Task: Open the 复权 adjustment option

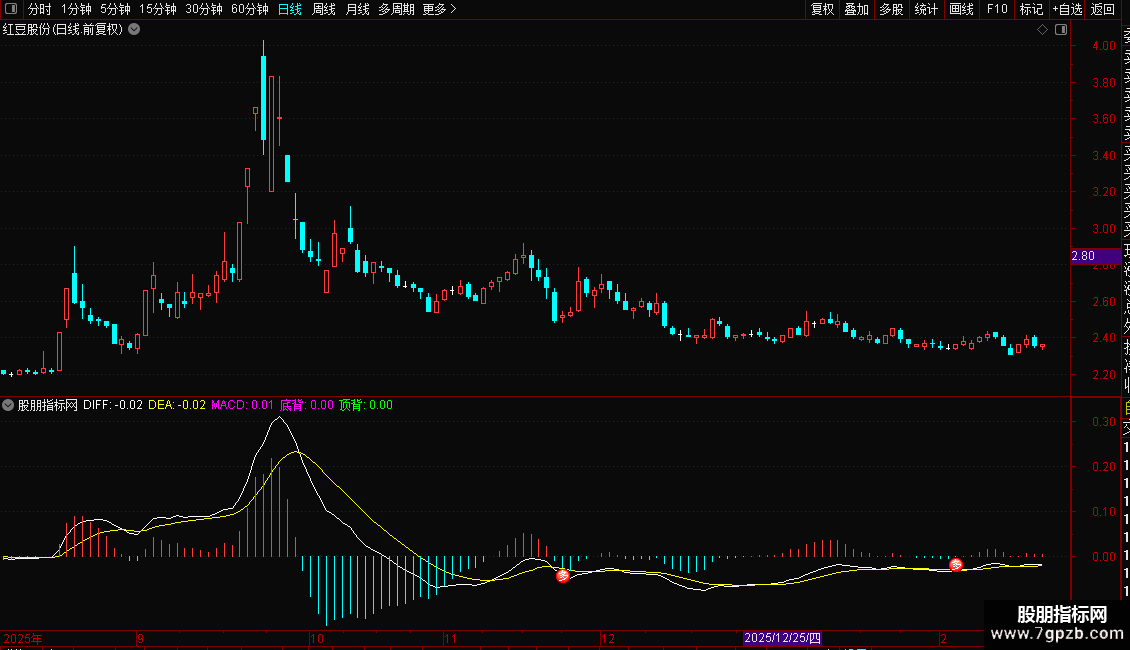Action: pos(822,9)
